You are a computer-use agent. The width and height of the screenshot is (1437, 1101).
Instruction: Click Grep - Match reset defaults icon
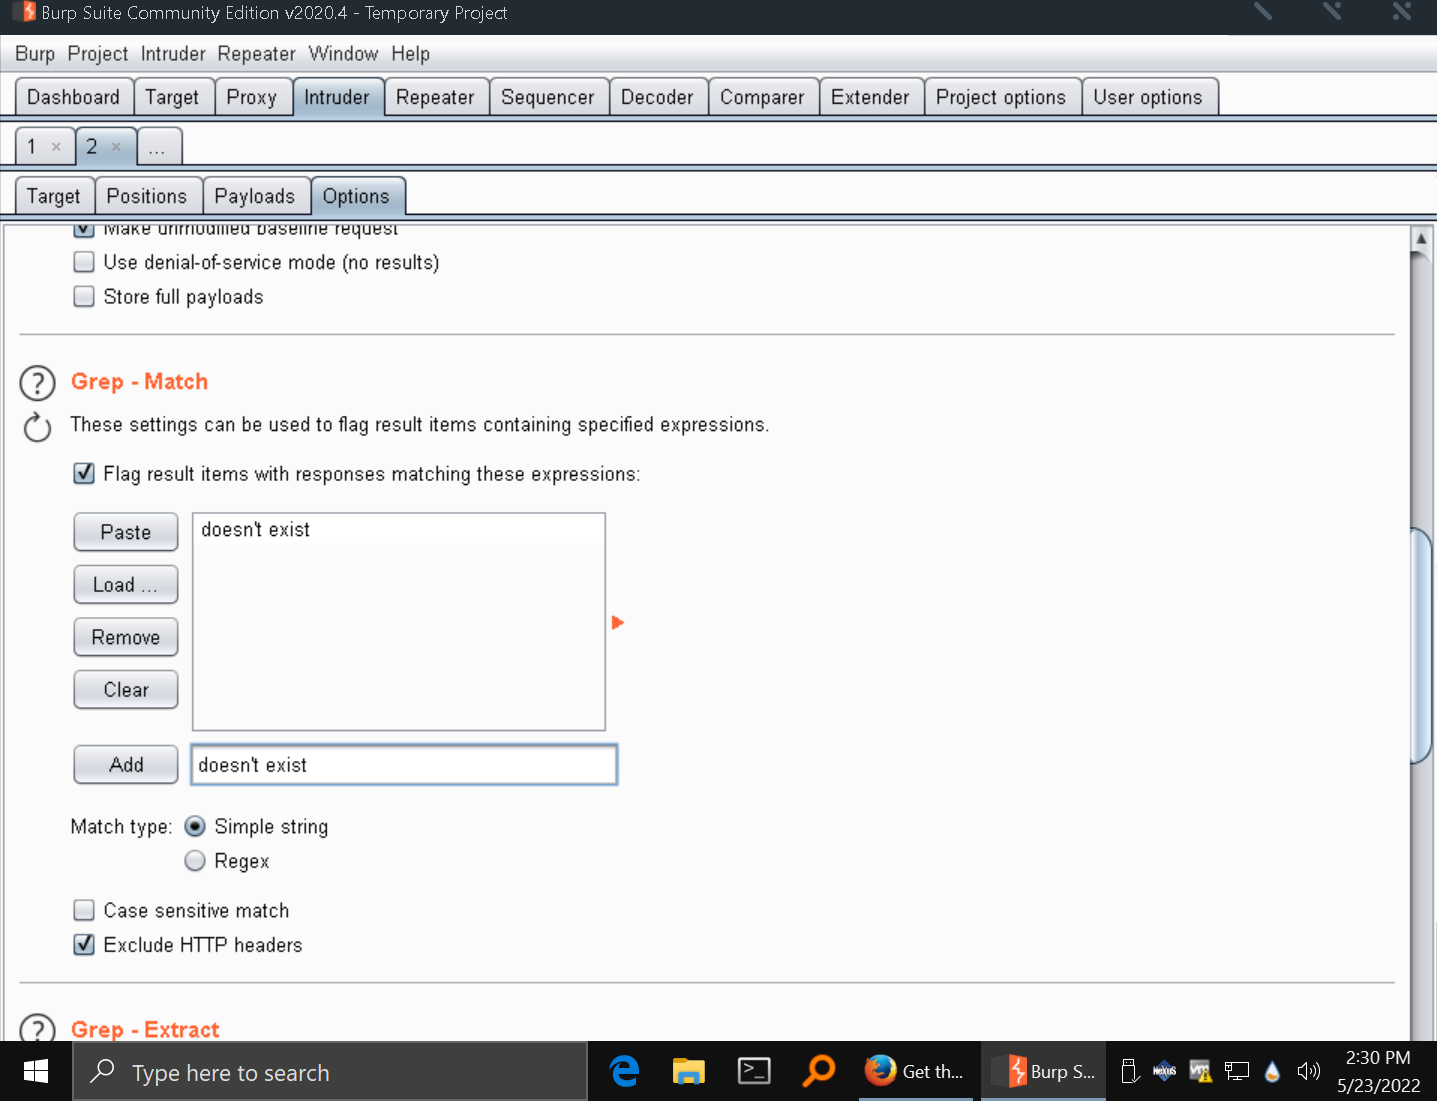click(37, 427)
